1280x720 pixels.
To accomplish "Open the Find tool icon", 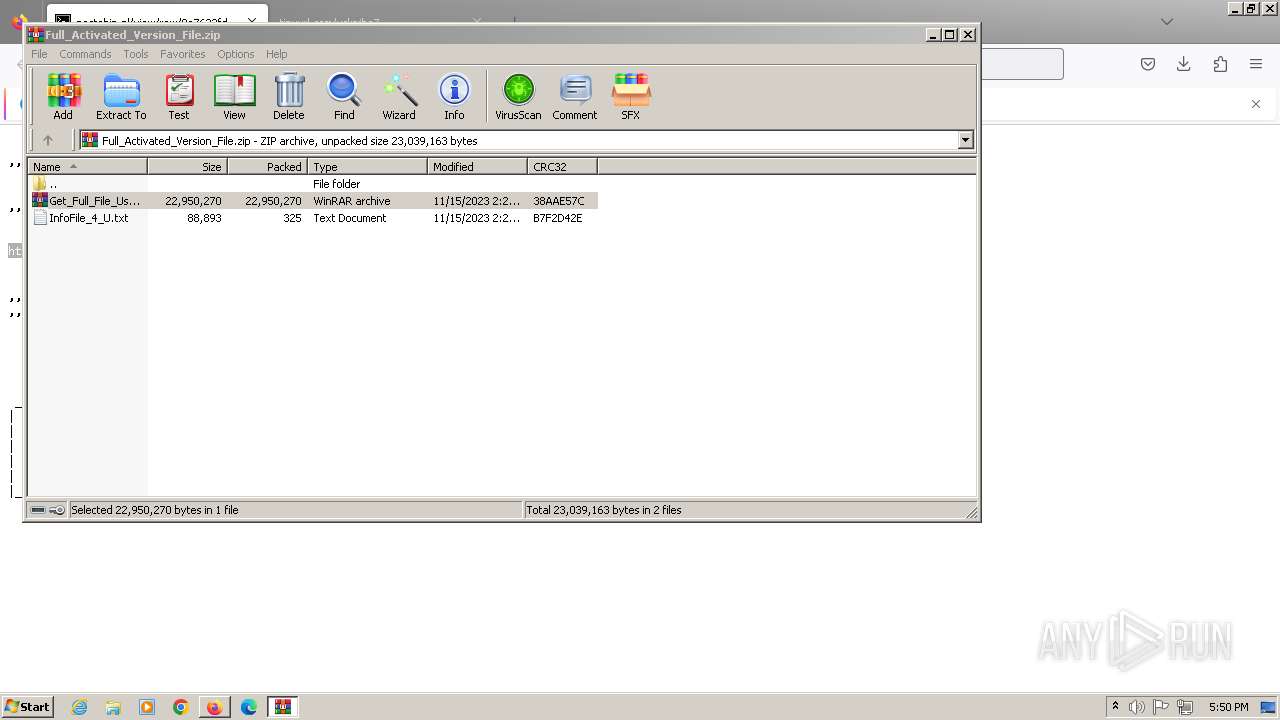I will tap(344, 96).
